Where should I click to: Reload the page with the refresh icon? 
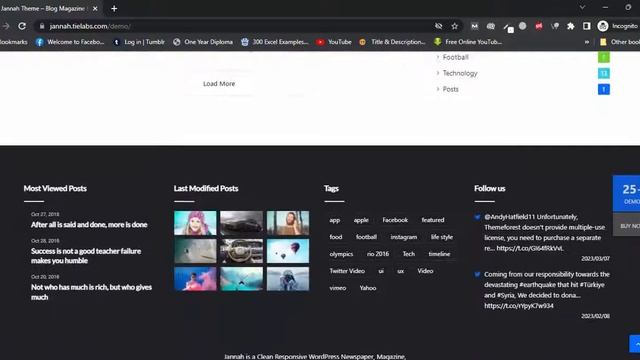[x=22, y=26]
